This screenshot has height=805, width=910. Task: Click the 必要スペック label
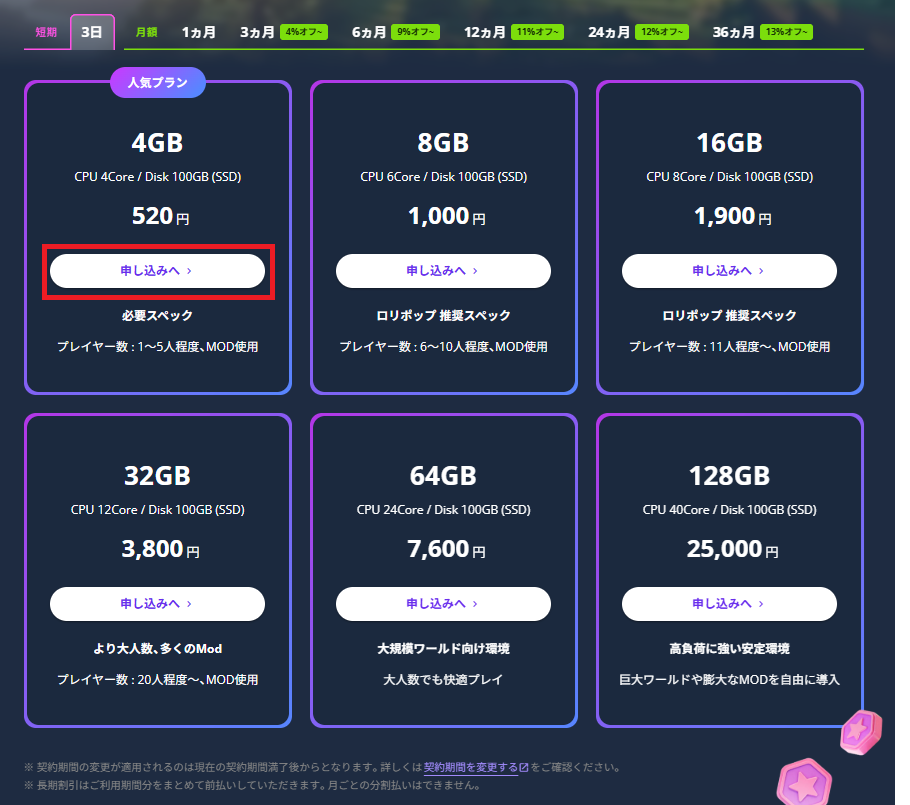[157, 316]
